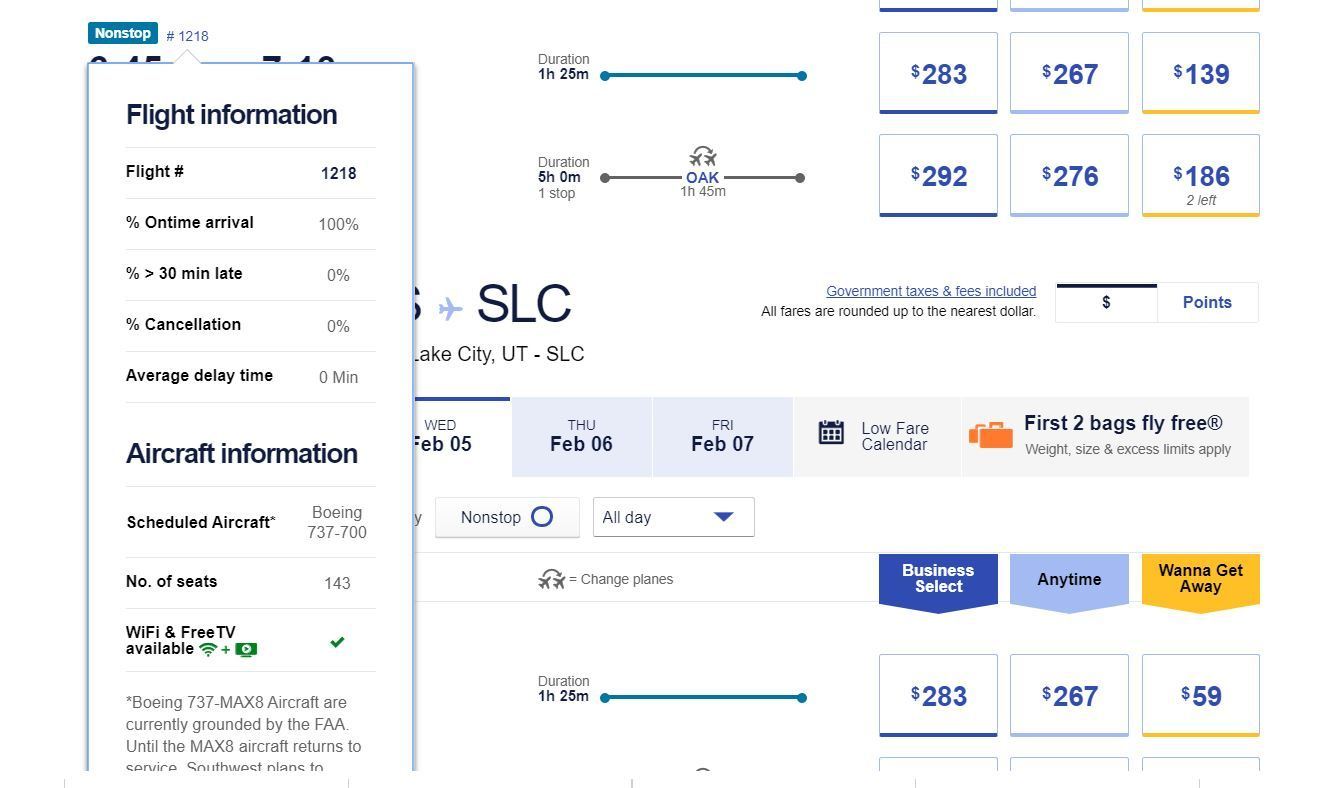Image resolution: width=1325 pixels, height=788 pixels.
Task: Select the $59 Wanna Get Away fare
Action: (x=1200, y=696)
